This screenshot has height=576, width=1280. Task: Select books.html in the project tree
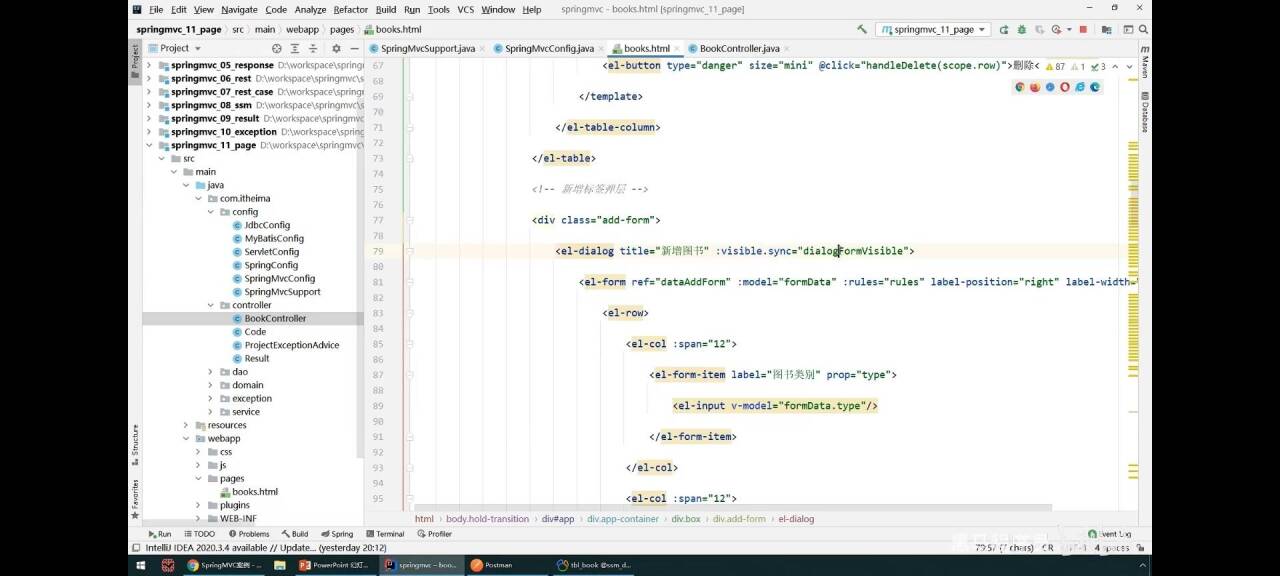pos(255,492)
